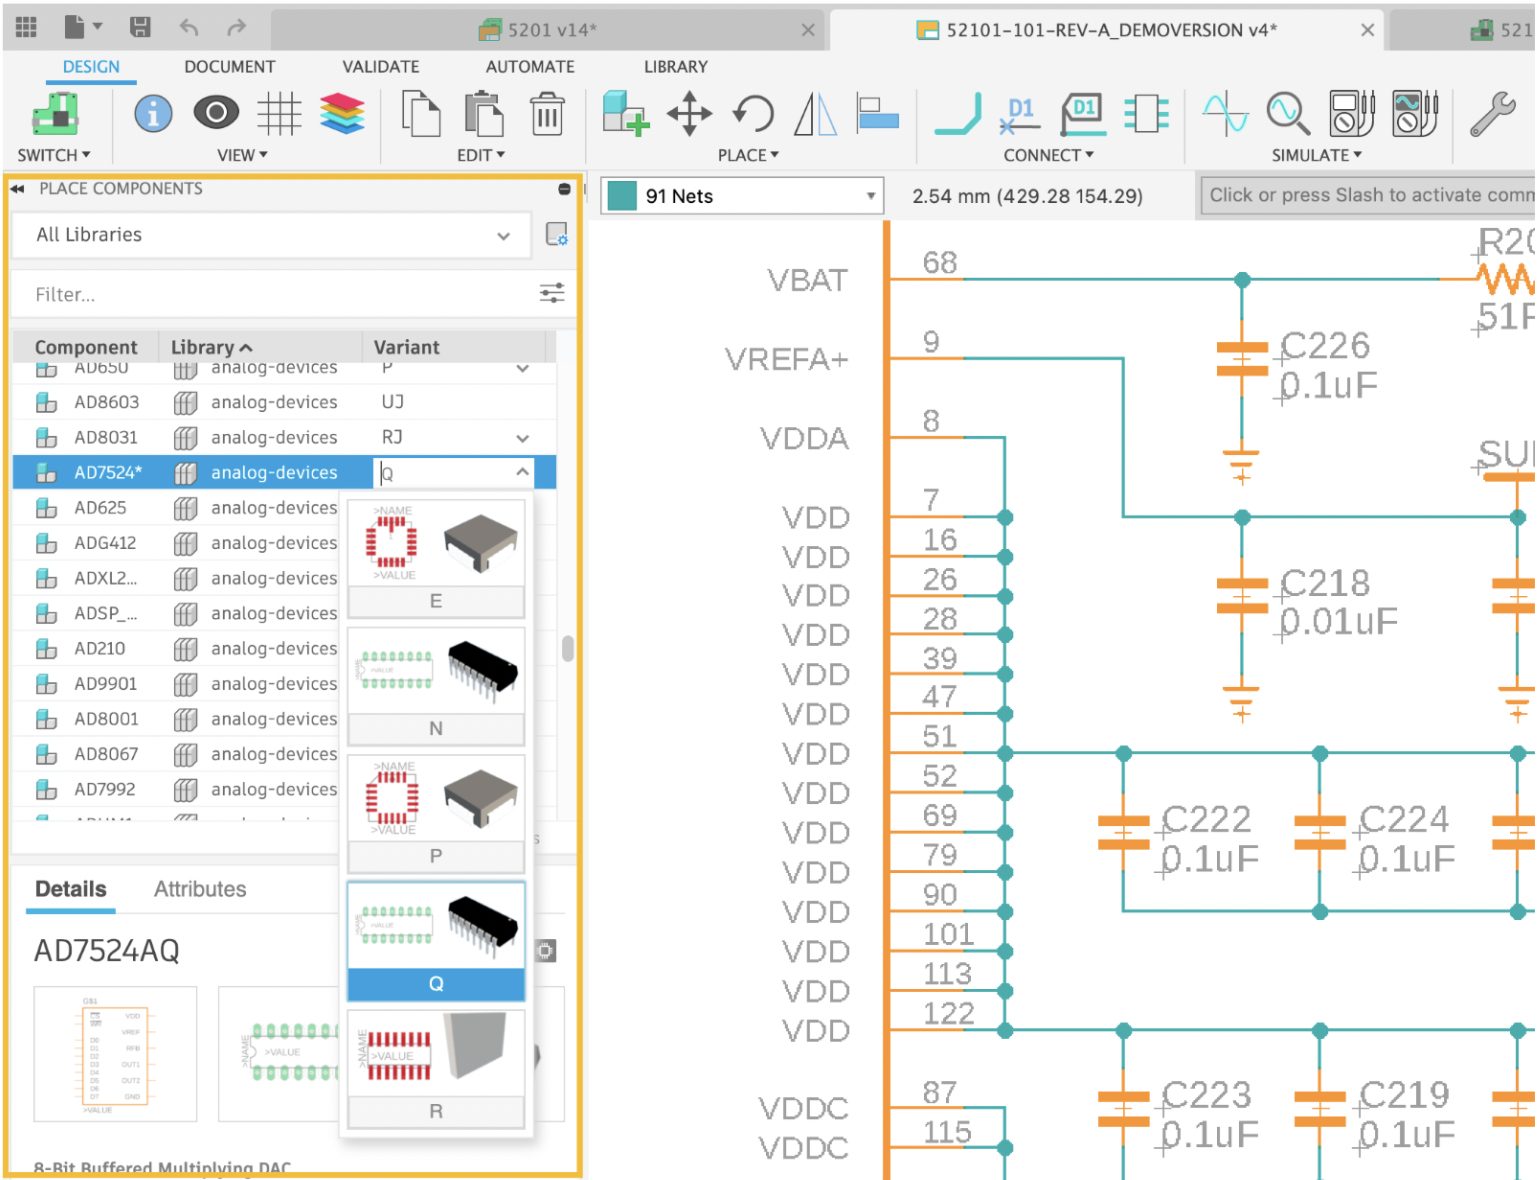Image resolution: width=1538 pixels, height=1180 pixels.
Task: Switch to the VALIDATE ribbon tab
Action: point(380,67)
